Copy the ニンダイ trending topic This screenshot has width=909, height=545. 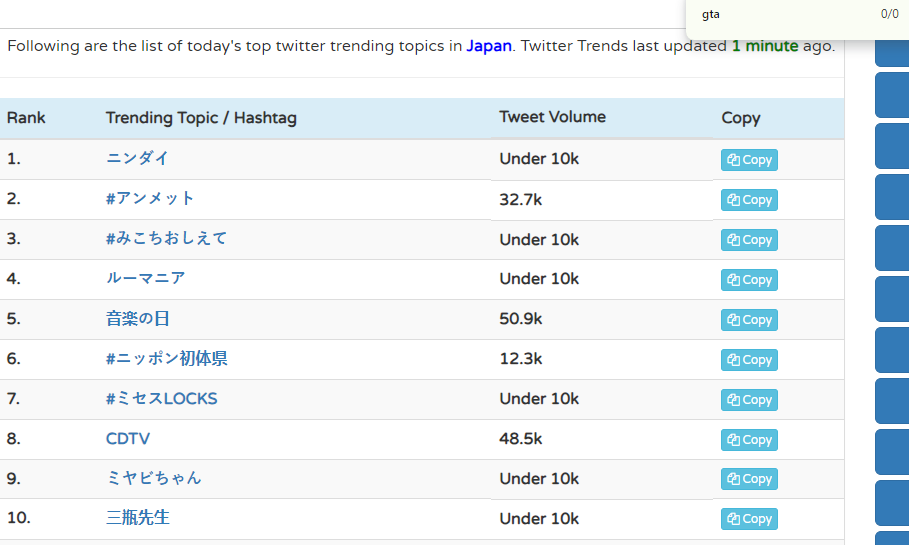click(749, 160)
